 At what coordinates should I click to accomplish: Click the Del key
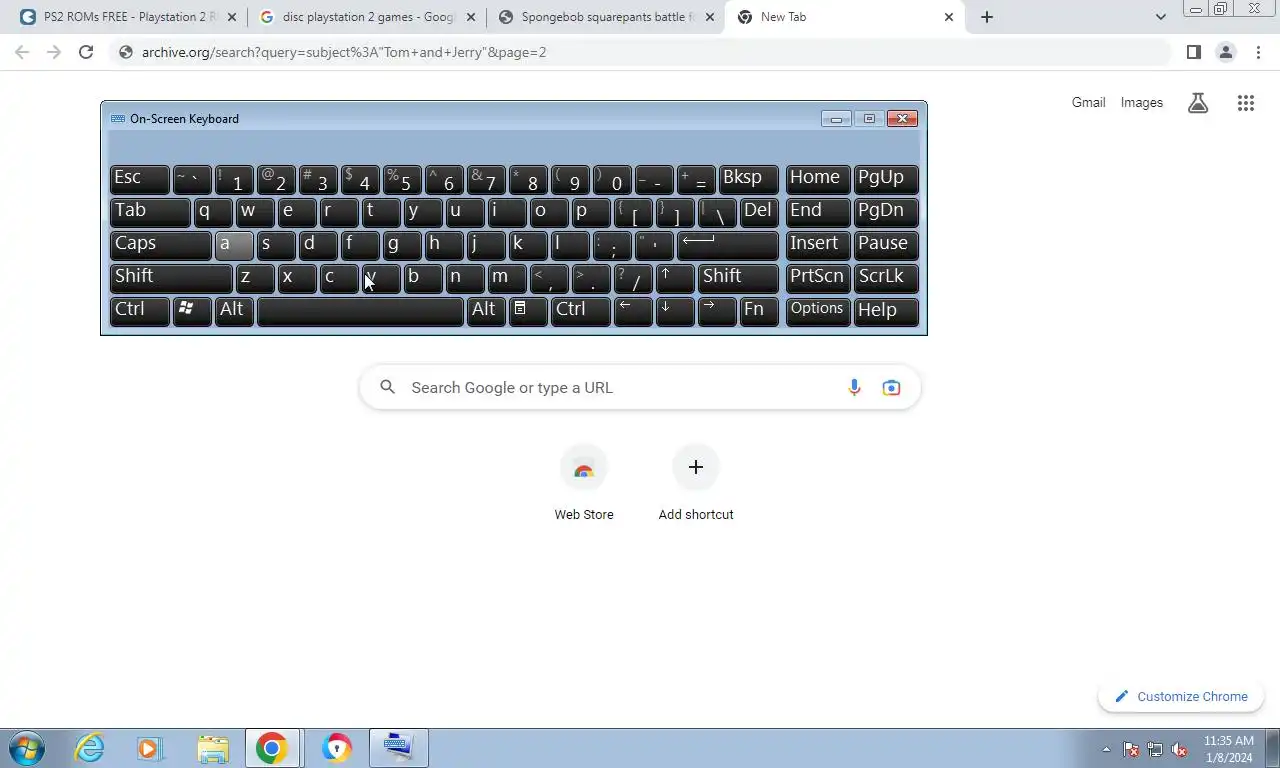759,212
